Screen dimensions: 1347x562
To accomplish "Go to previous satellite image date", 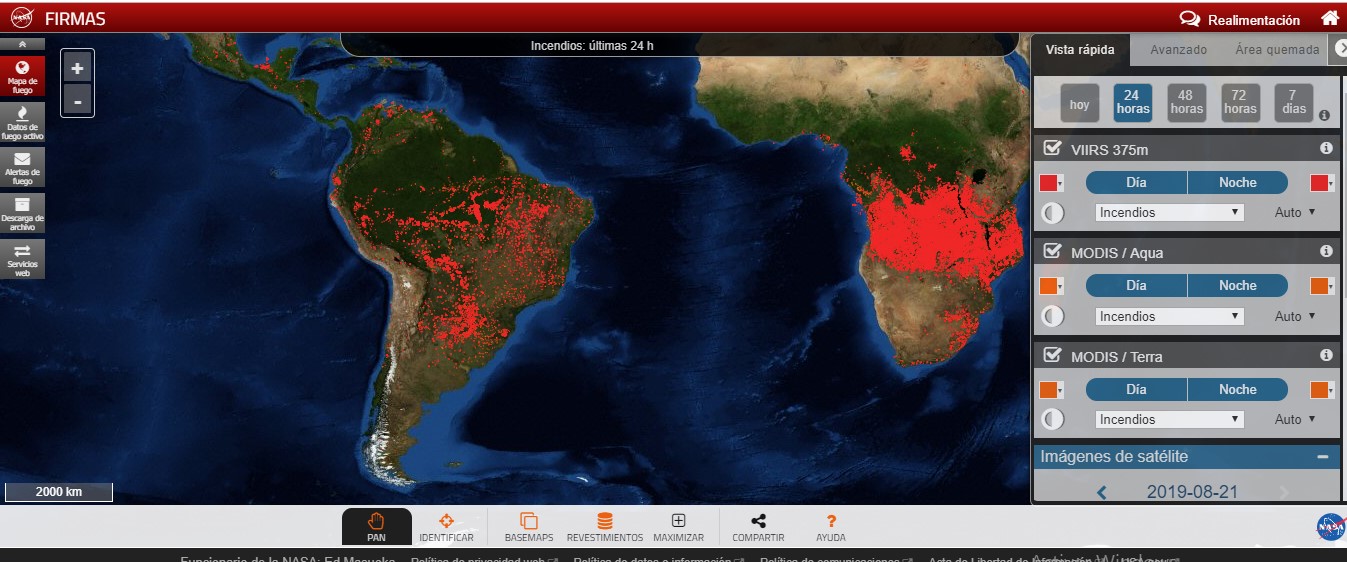I will [1102, 492].
